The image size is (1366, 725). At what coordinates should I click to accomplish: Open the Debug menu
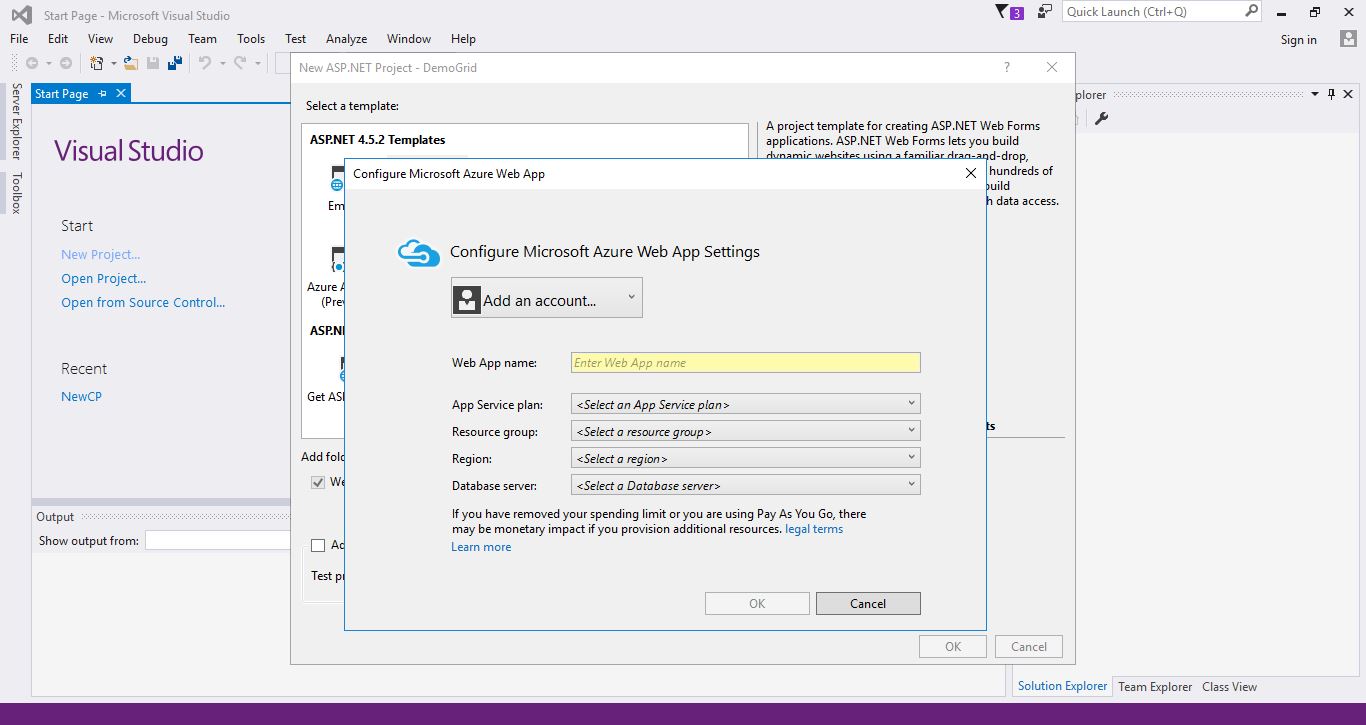tap(150, 39)
